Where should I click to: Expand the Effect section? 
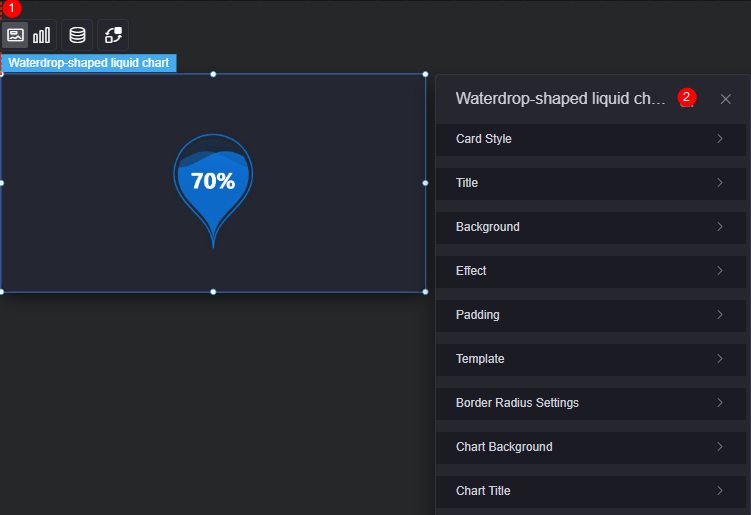(x=591, y=271)
